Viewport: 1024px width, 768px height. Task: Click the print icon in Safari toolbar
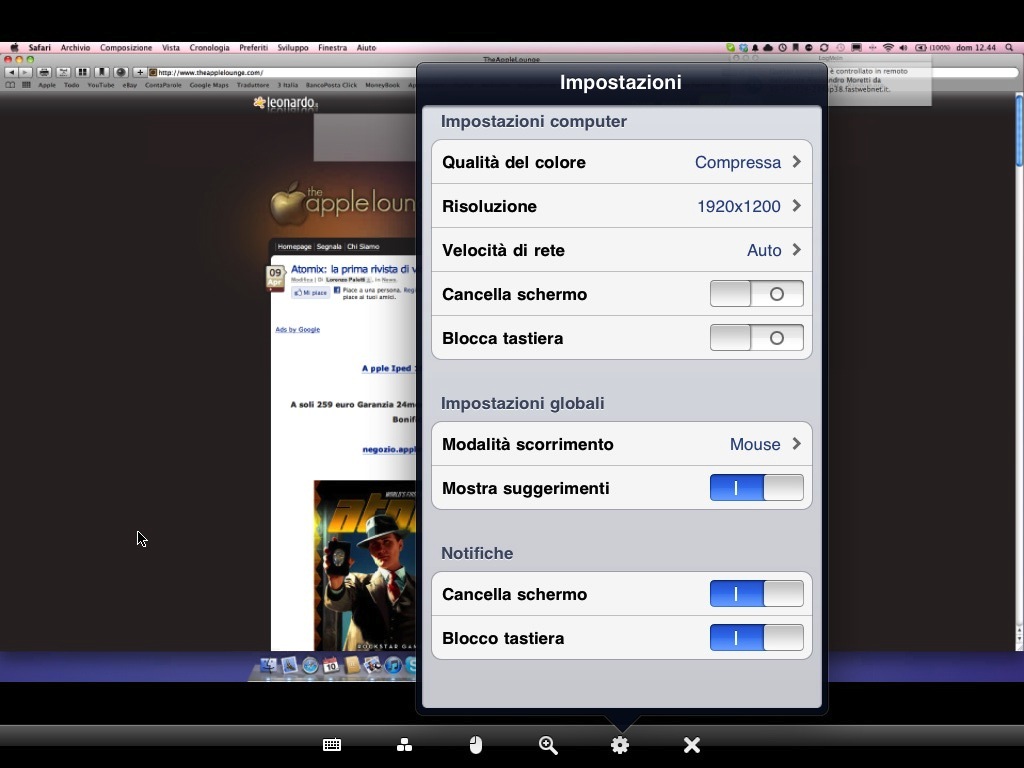coord(44,72)
